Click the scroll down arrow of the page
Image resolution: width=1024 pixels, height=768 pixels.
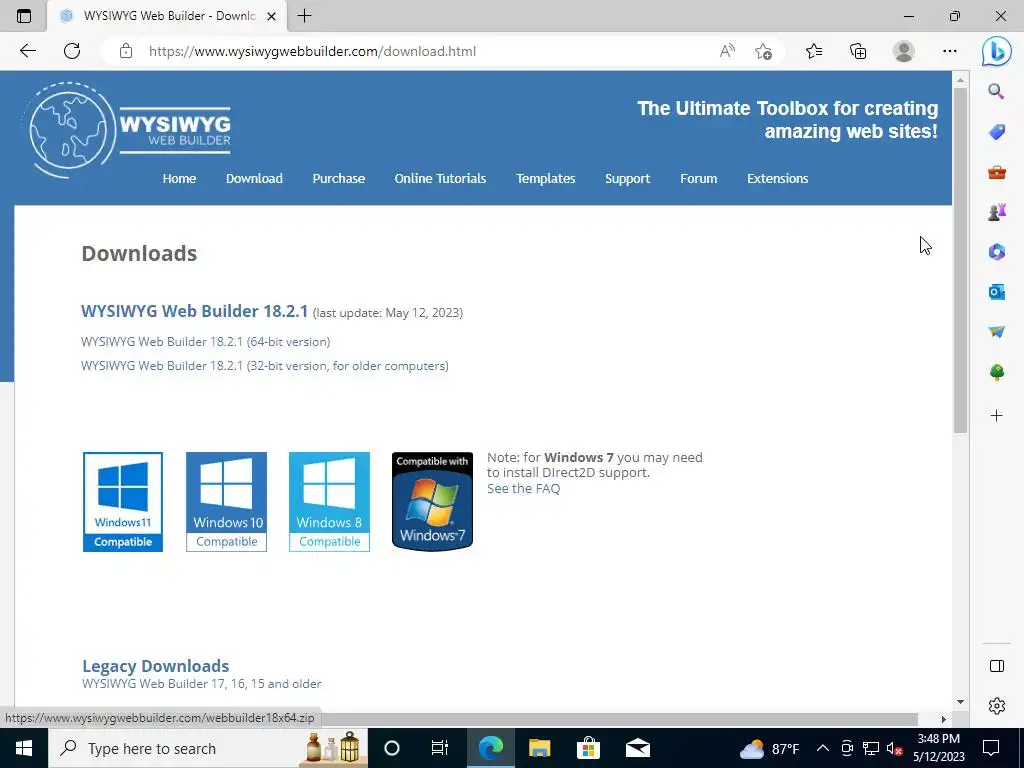pyautogui.click(x=959, y=702)
